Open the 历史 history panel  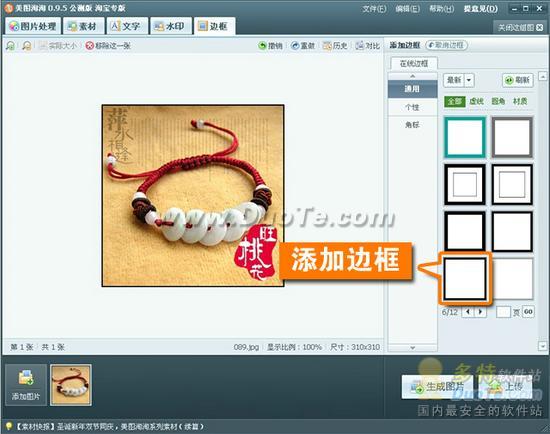335,46
